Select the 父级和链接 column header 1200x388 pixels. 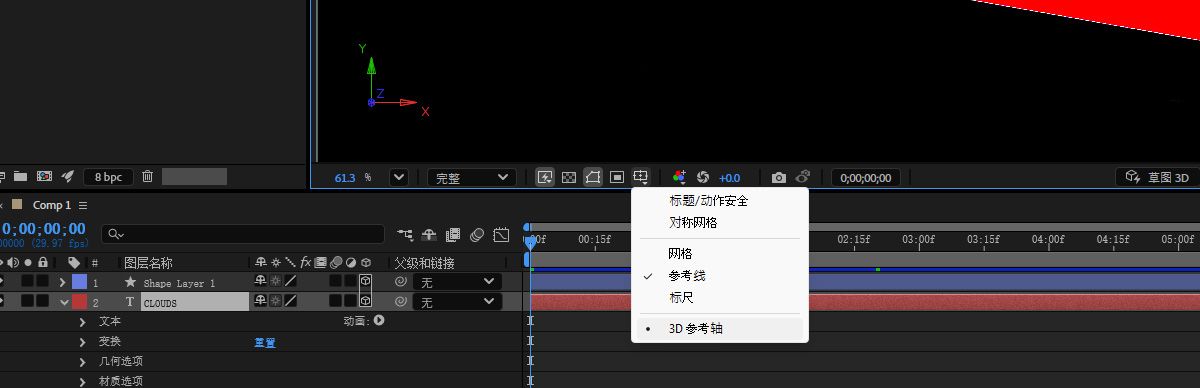[424, 263]
